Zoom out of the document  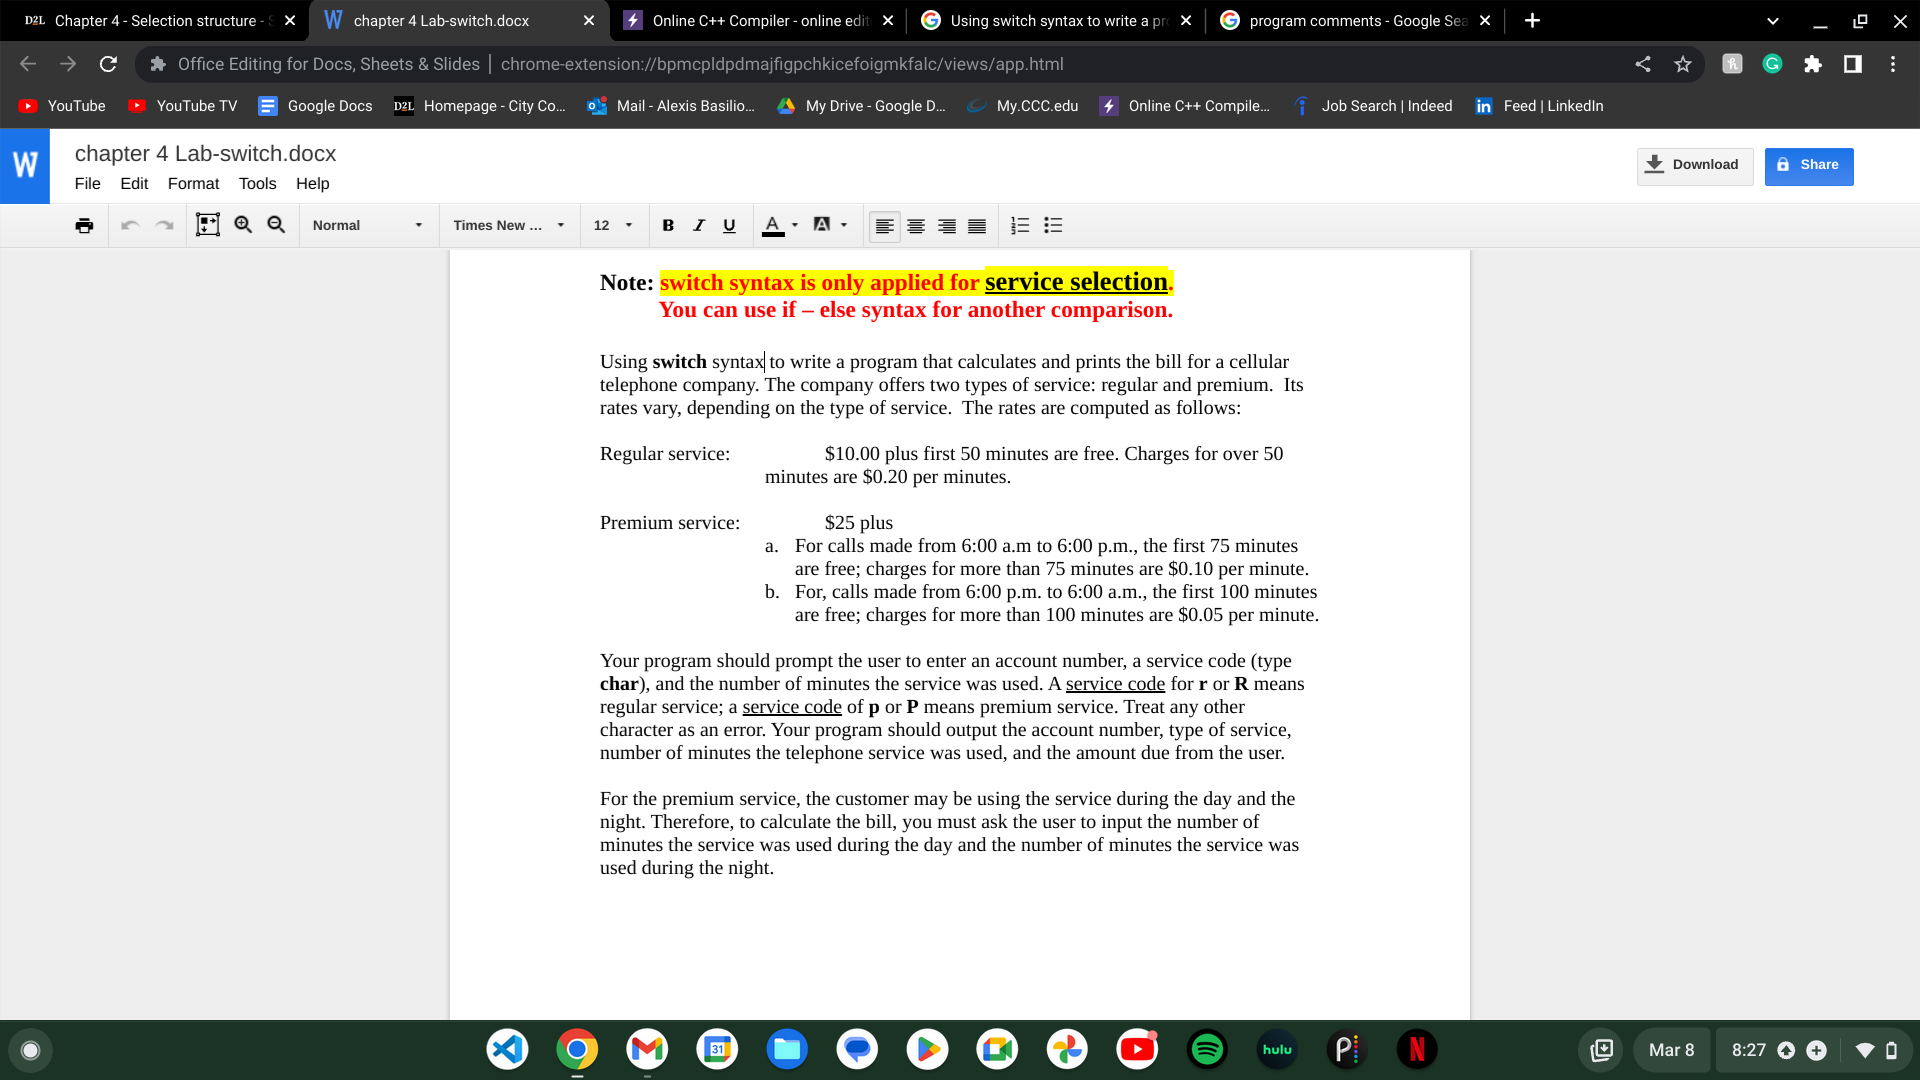[x=276, y=225]
